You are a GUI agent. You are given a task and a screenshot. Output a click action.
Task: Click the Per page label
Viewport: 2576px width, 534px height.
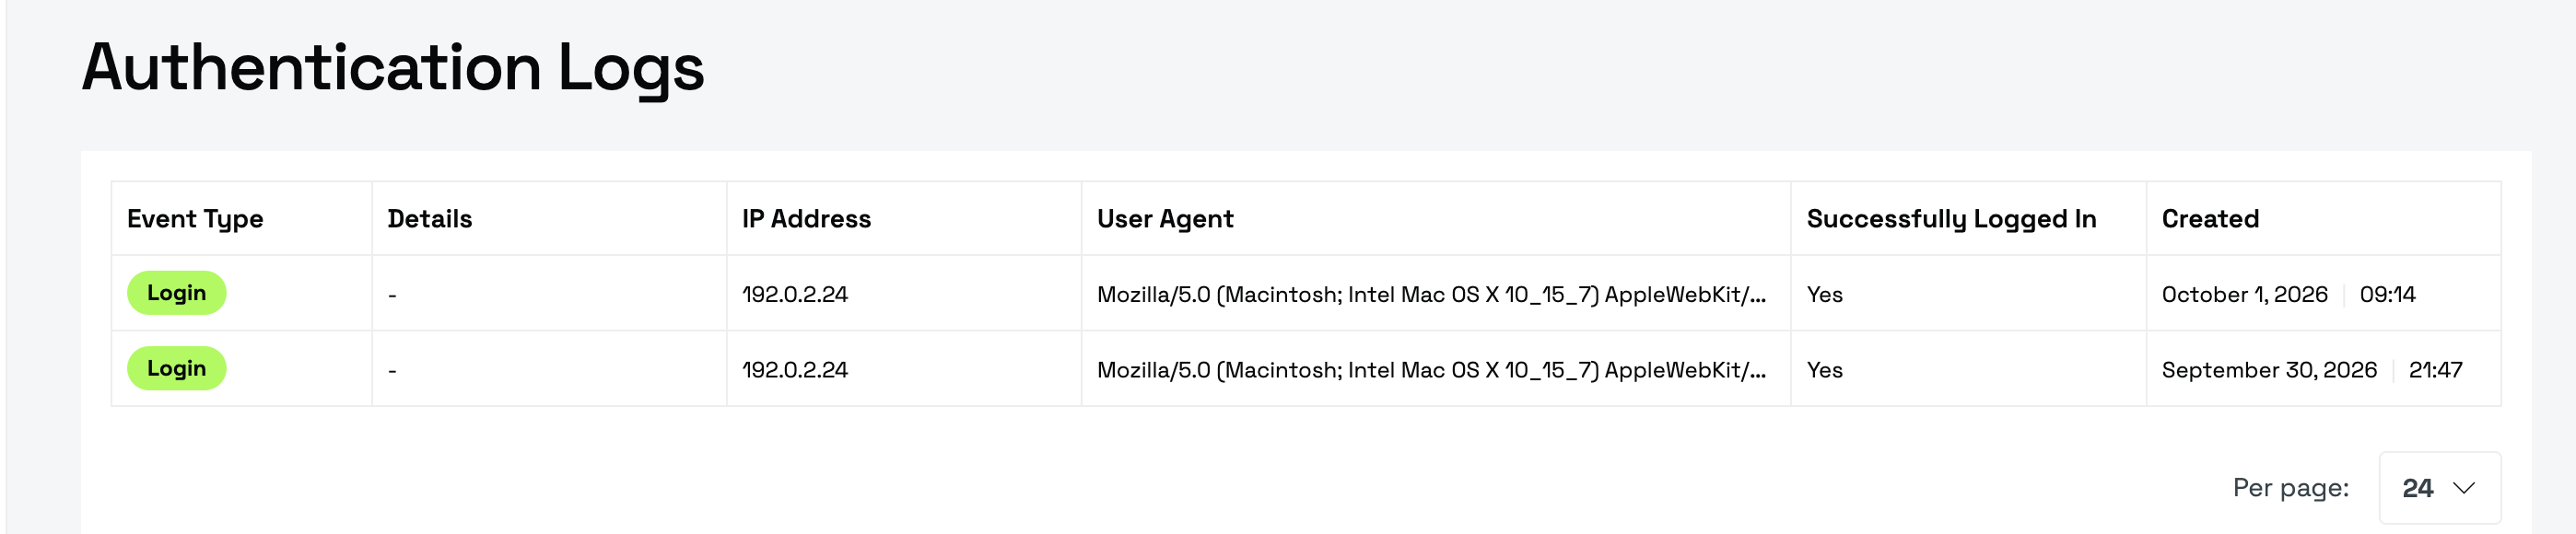point(2290,488)
